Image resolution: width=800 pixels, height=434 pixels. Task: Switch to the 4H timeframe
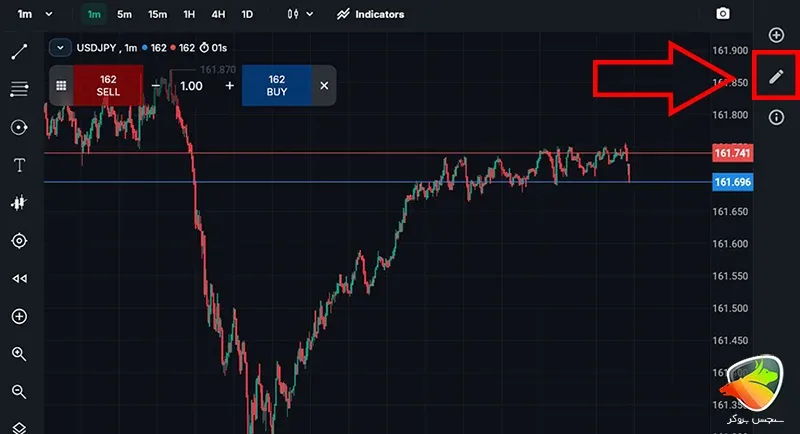pos(218,14)
